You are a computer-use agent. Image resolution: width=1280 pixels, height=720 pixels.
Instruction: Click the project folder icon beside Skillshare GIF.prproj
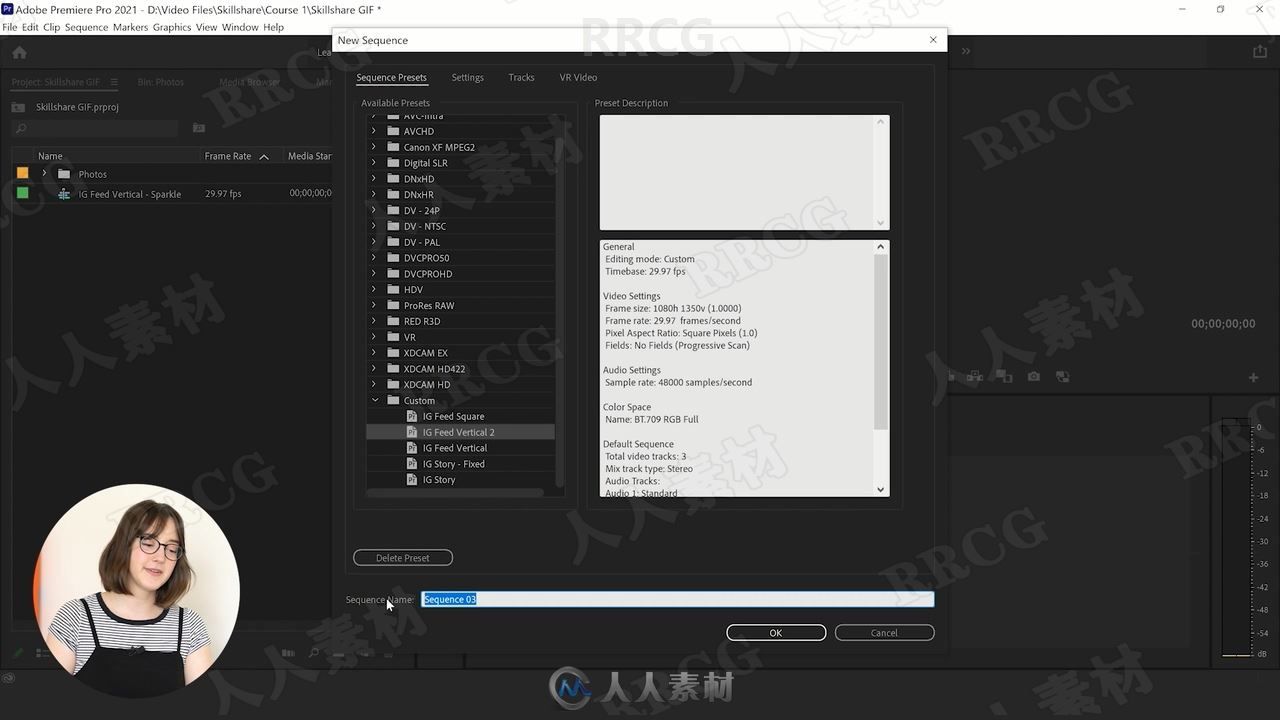tap(18, 107)
